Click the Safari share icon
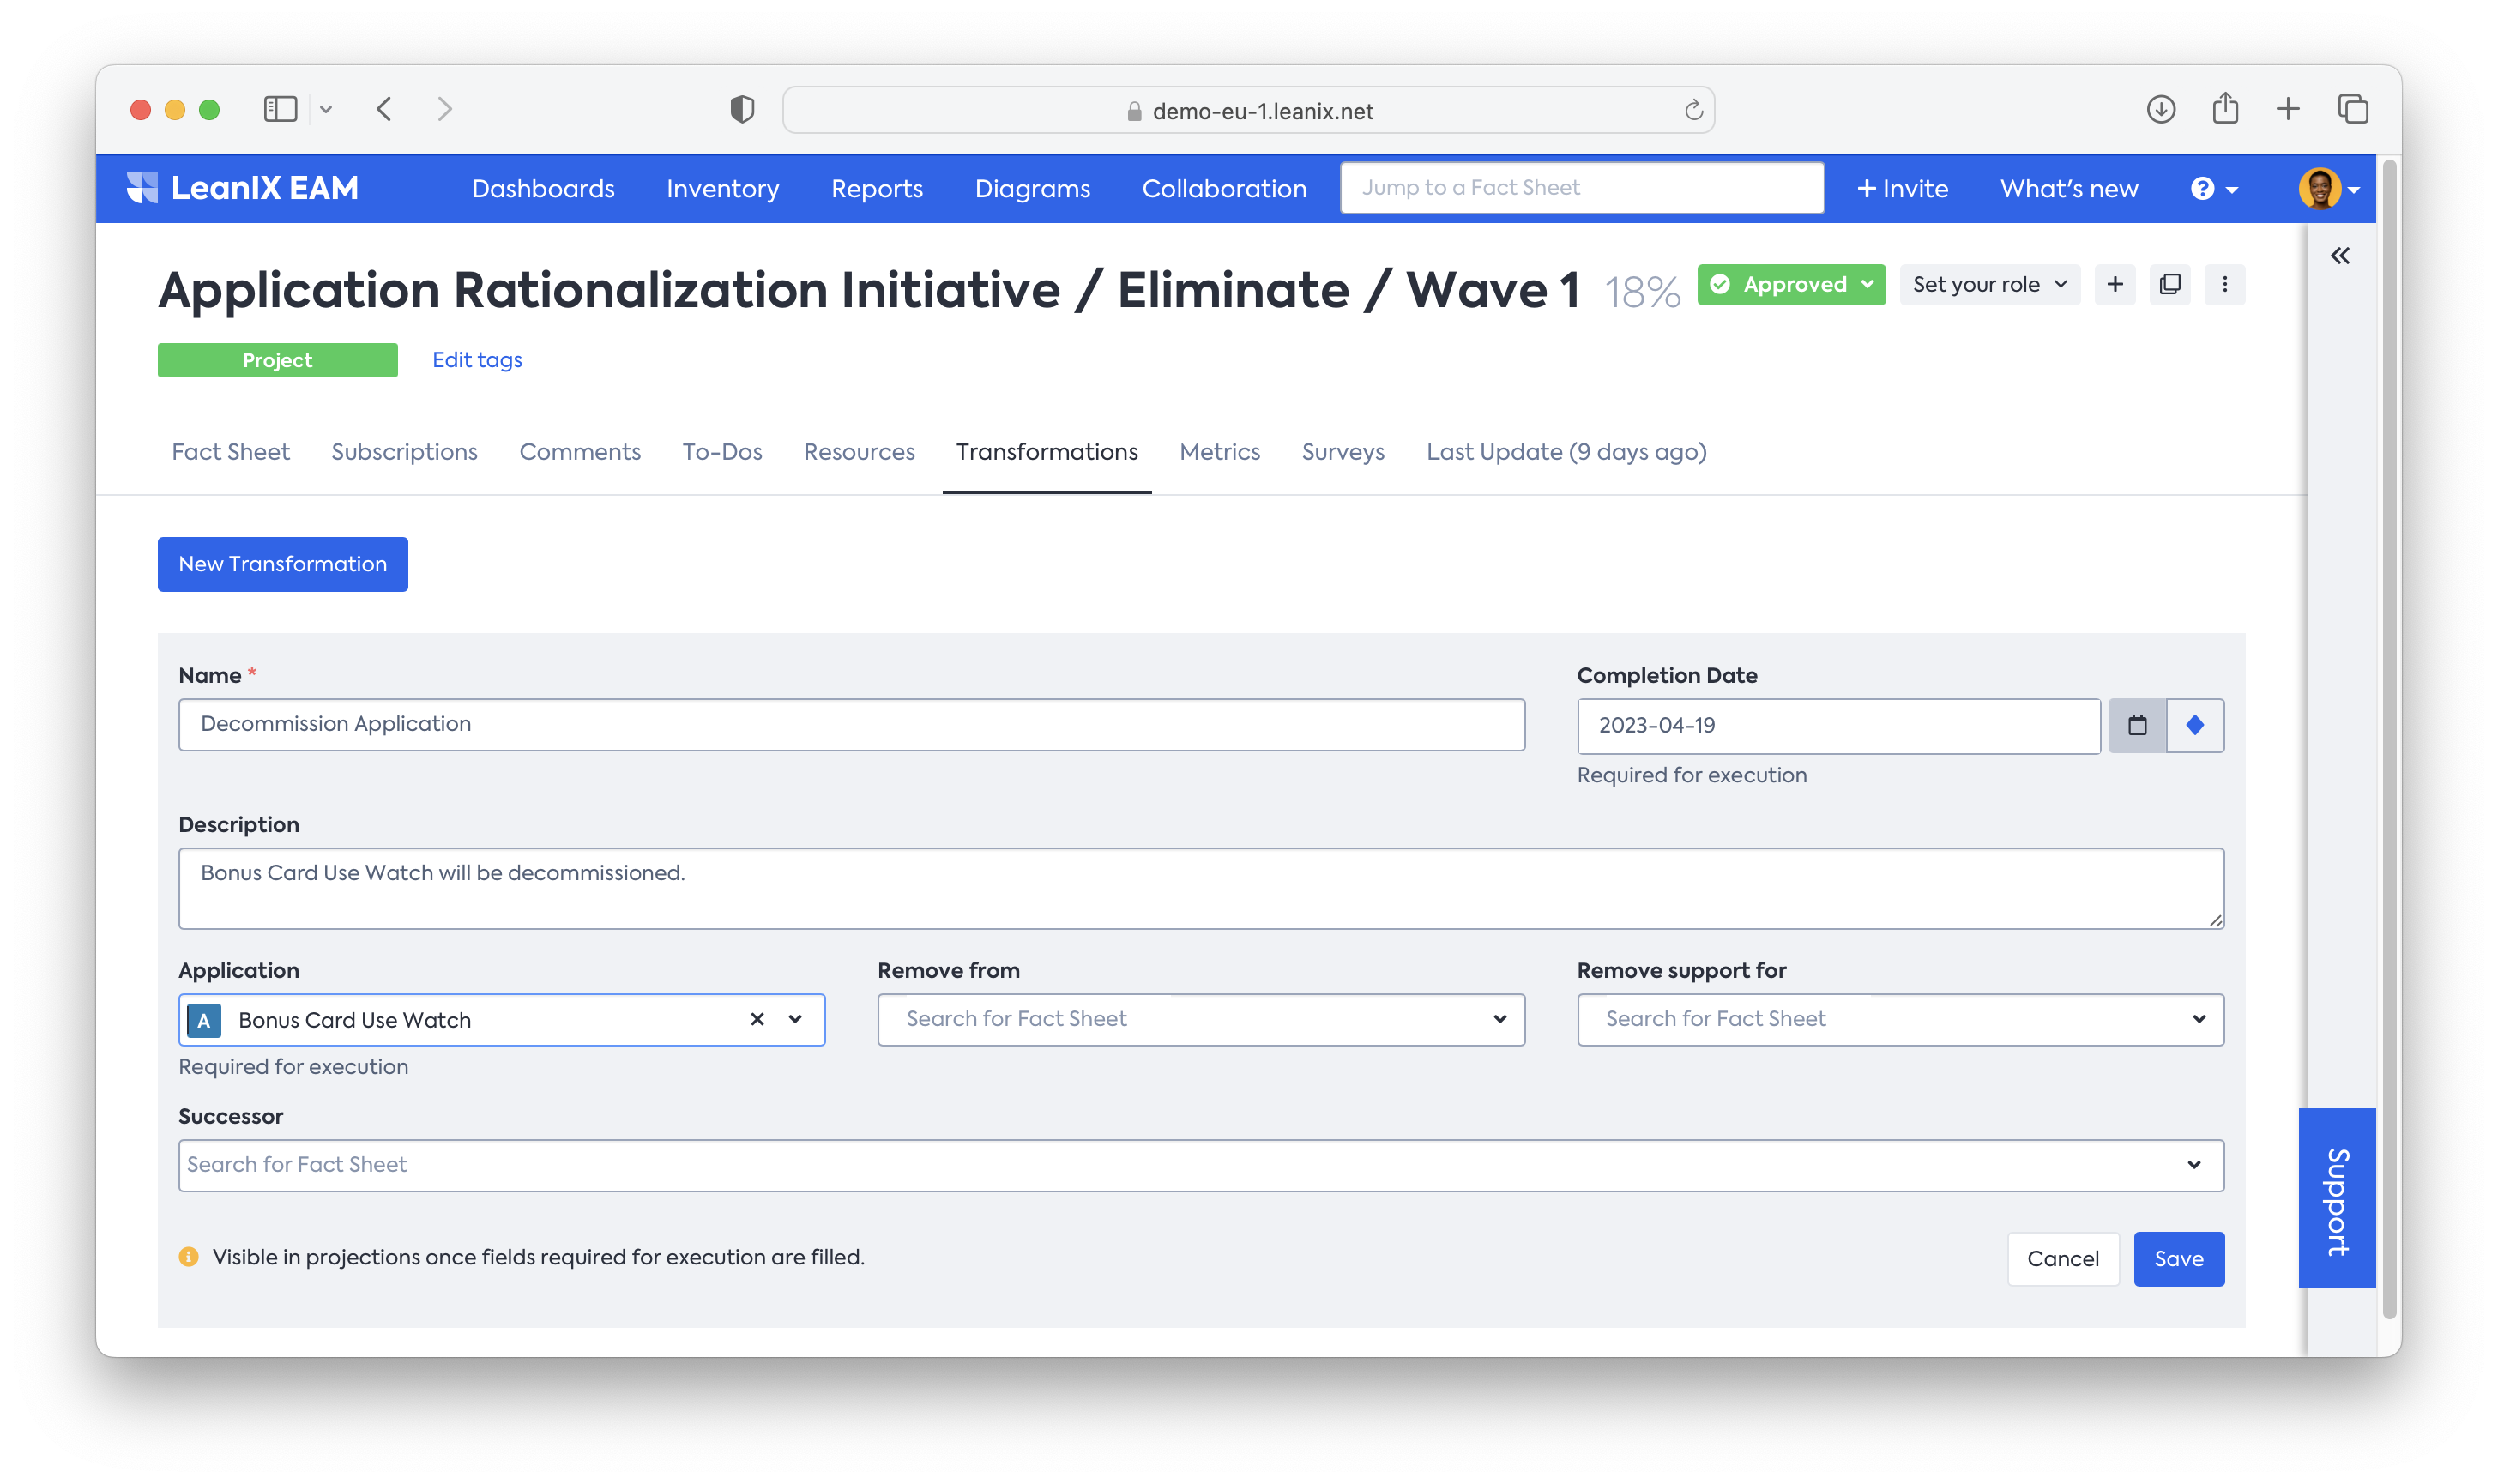This screenshot has height=1484, width=2498. click(2224, 109)
